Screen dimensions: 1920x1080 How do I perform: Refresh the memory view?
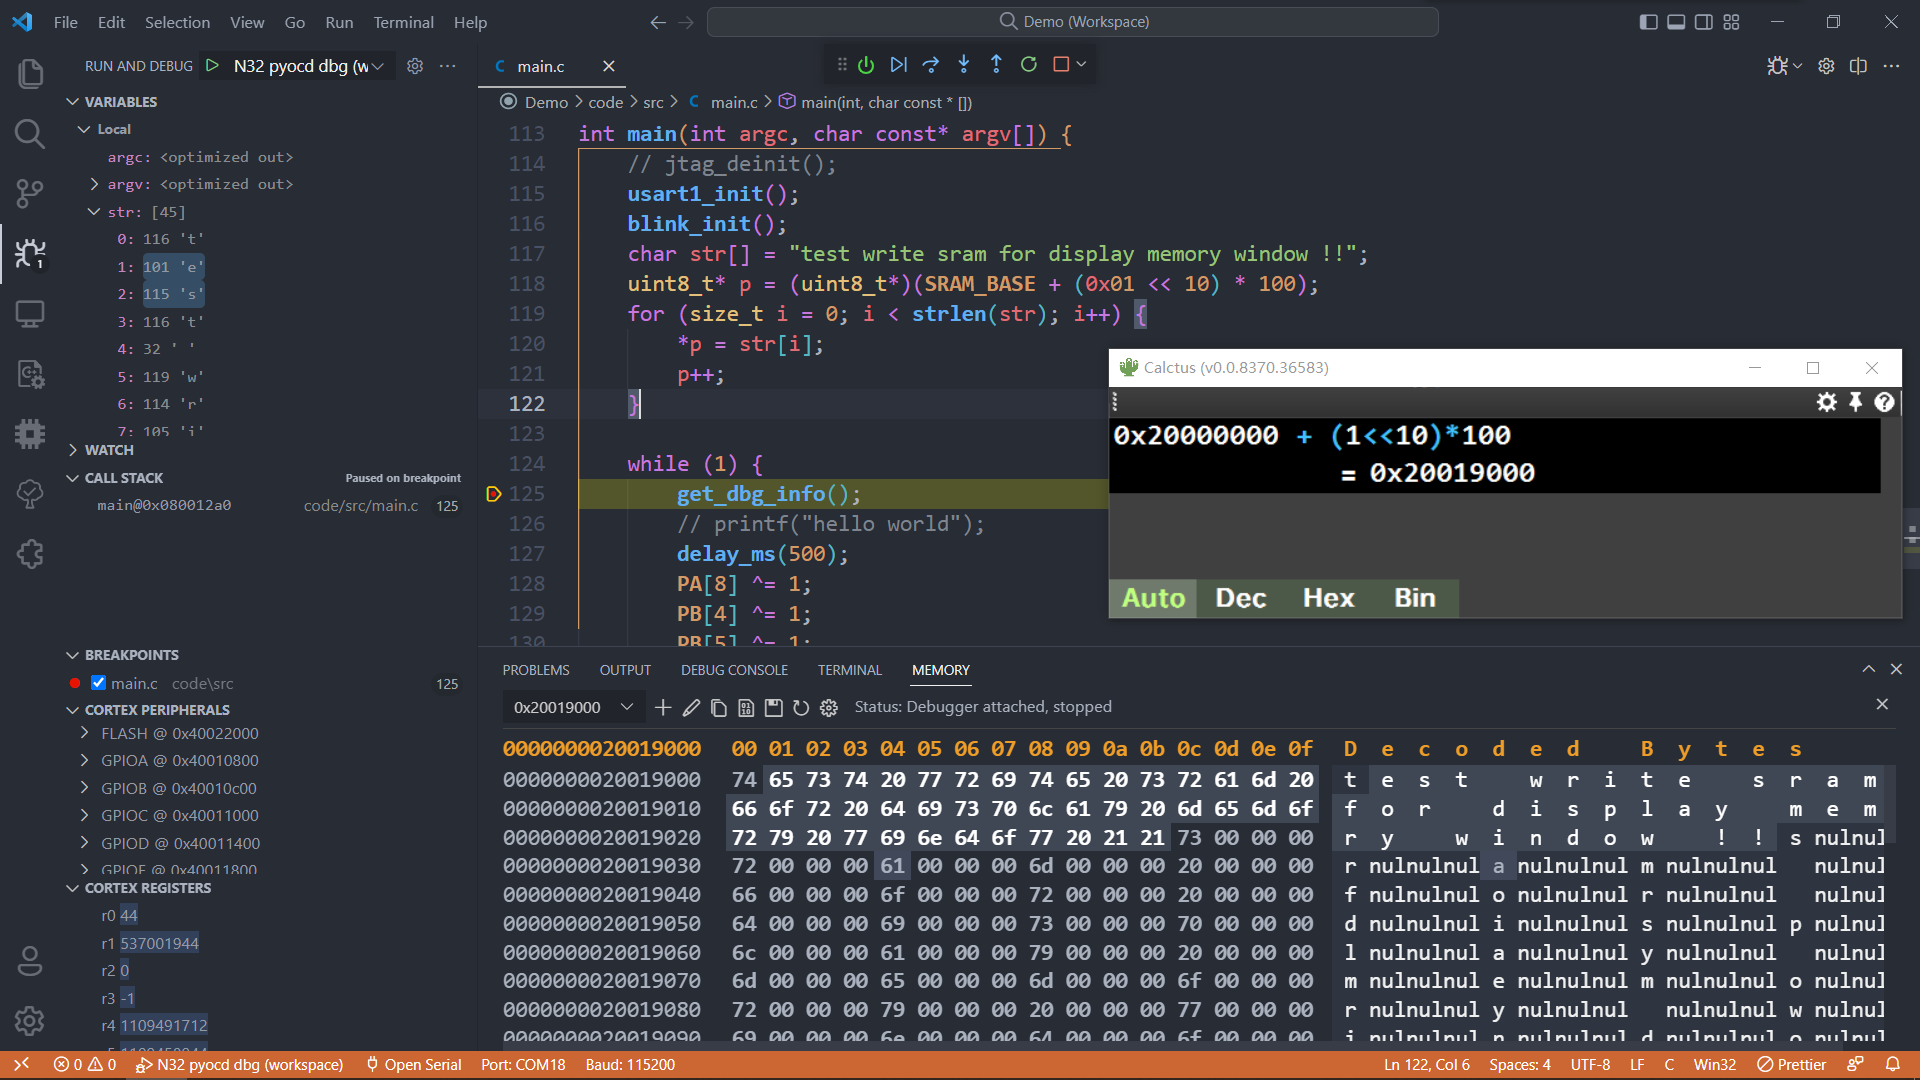coord(801,708)
